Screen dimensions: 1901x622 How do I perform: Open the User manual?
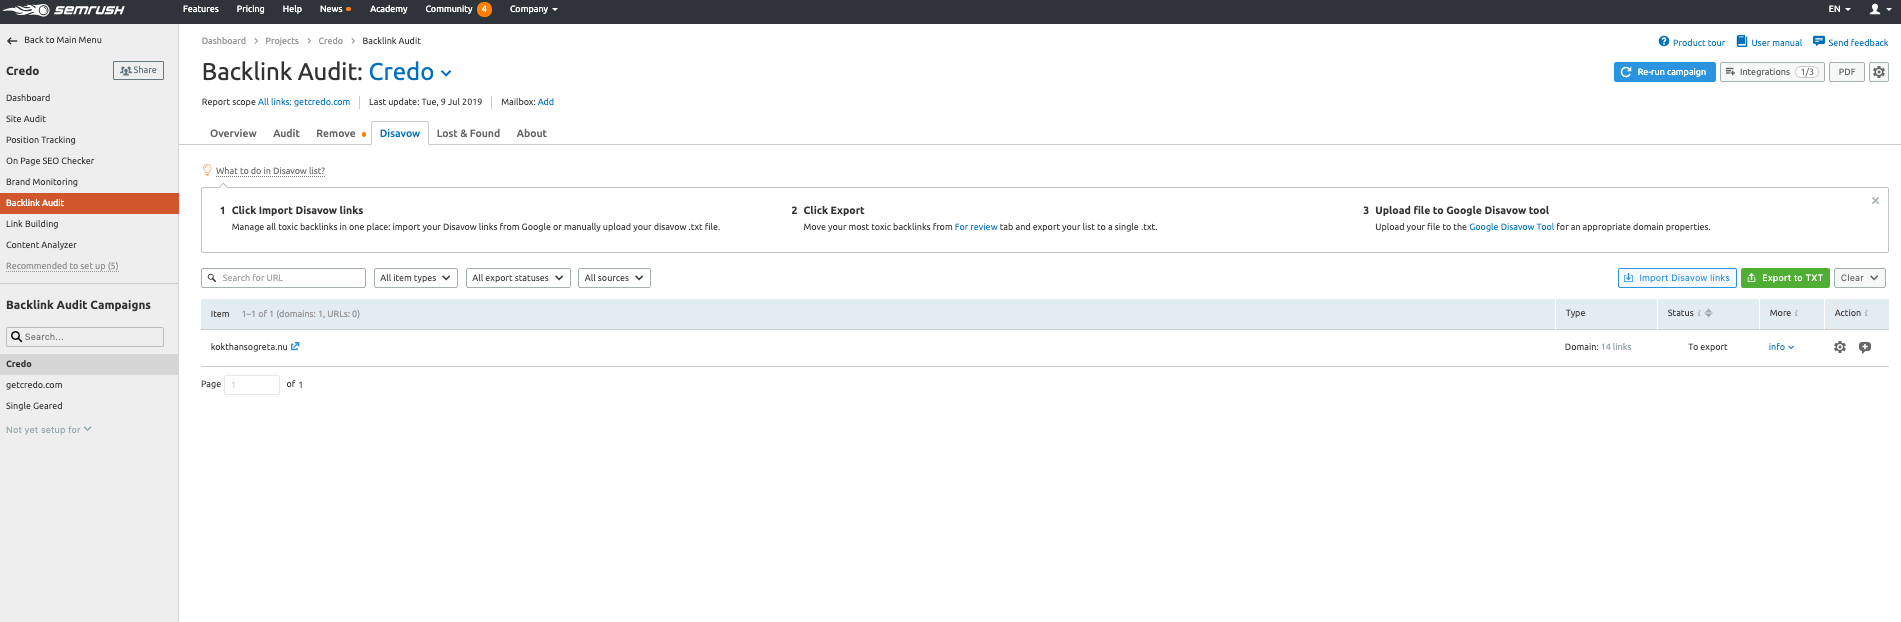pyautogui.click(x=1769, y=42)
